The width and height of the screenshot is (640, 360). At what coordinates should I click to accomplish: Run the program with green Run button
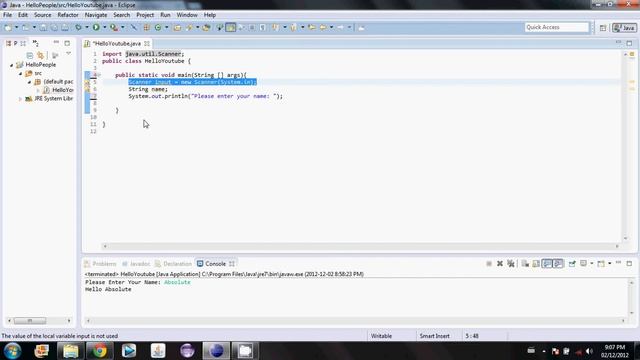pos(96,27)
